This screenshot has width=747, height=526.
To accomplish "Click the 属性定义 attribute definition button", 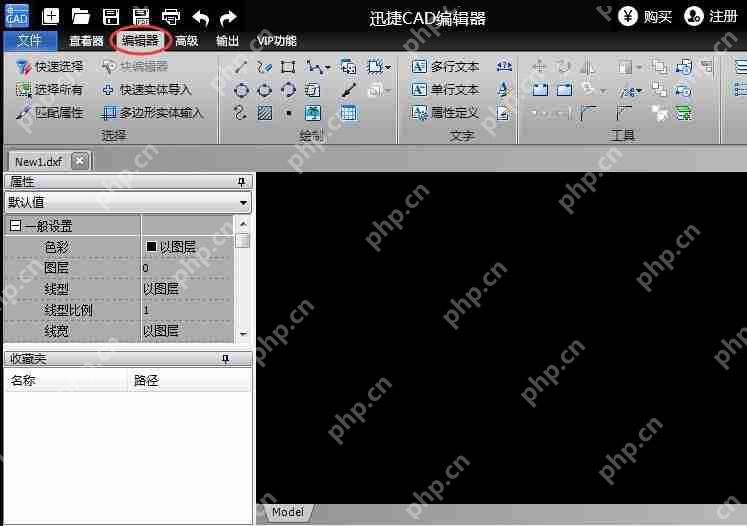I will click(x=445, y=113).
